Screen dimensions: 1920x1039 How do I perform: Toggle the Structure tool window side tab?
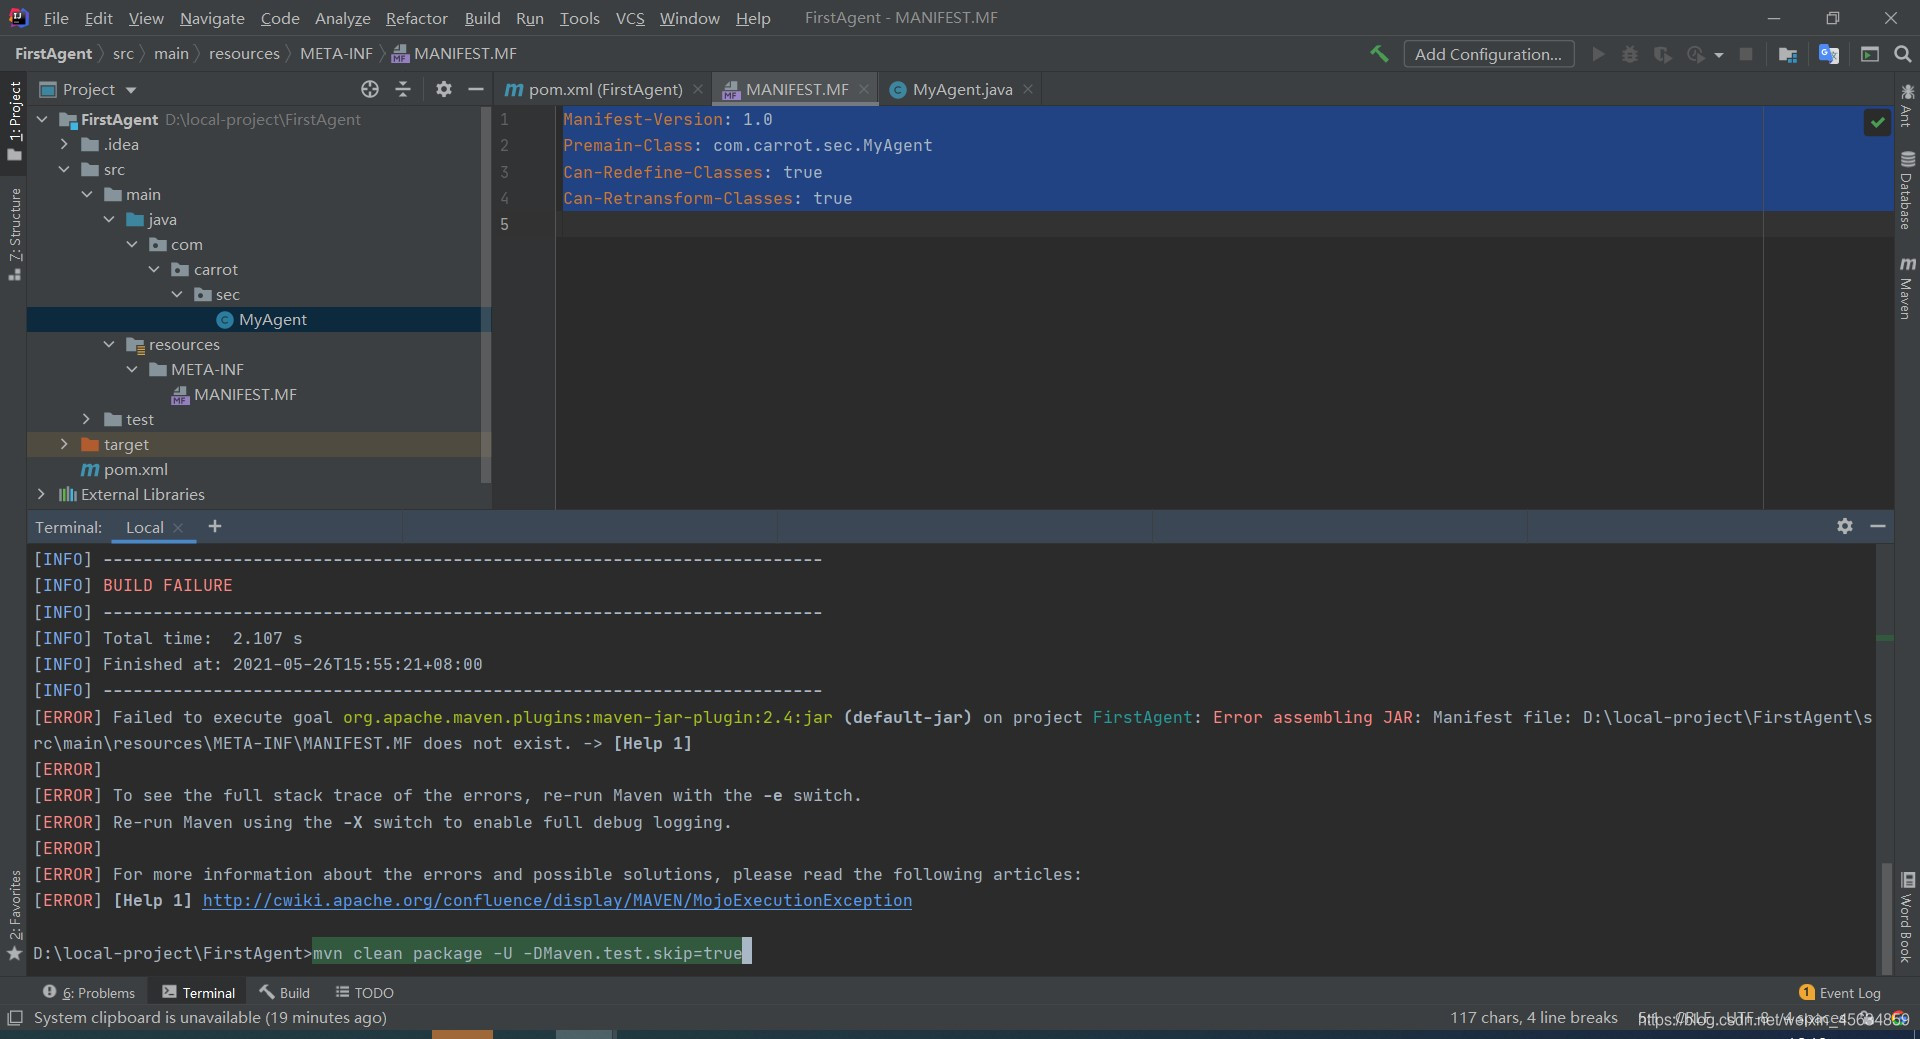(14, 233)
